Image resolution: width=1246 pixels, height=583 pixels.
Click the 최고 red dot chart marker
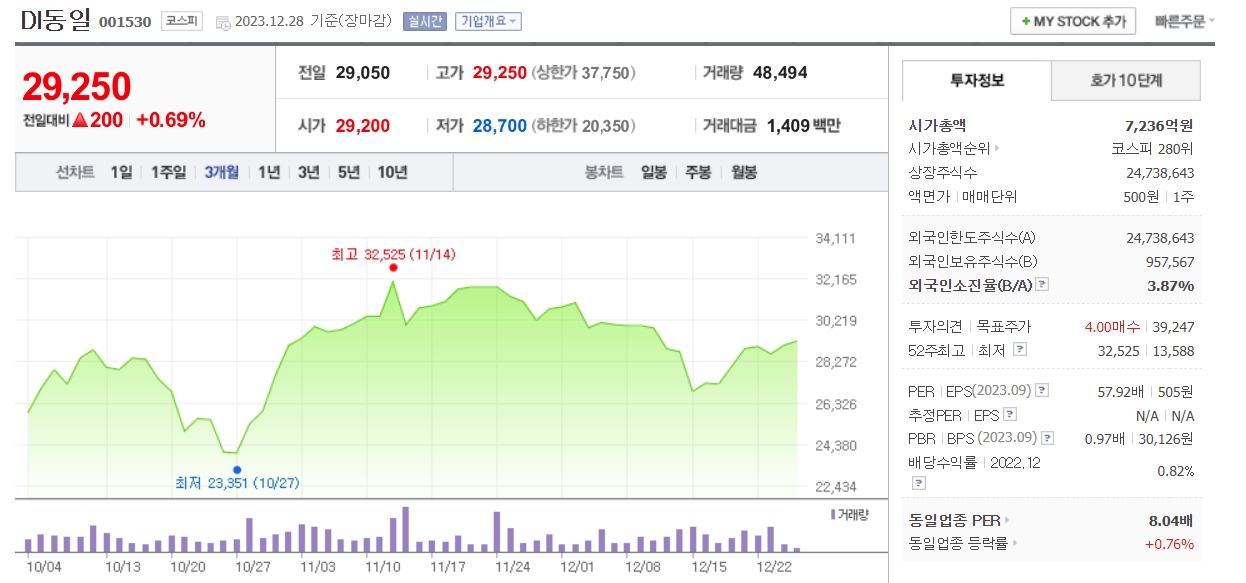(393, 267)
